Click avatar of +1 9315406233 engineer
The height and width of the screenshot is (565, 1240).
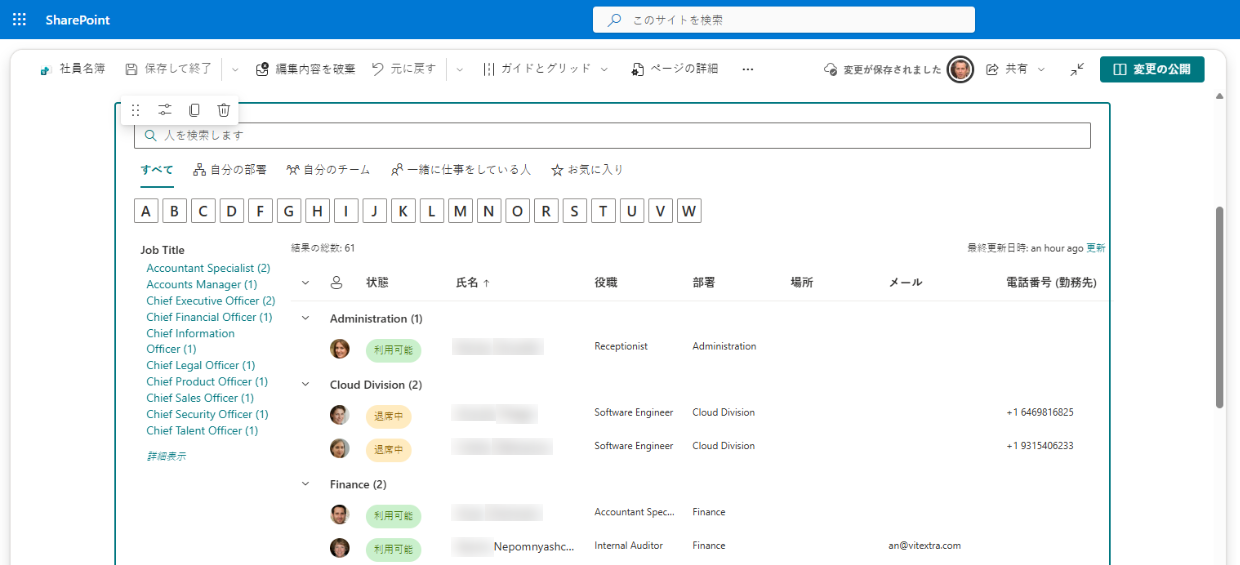(x=340, y=448)
